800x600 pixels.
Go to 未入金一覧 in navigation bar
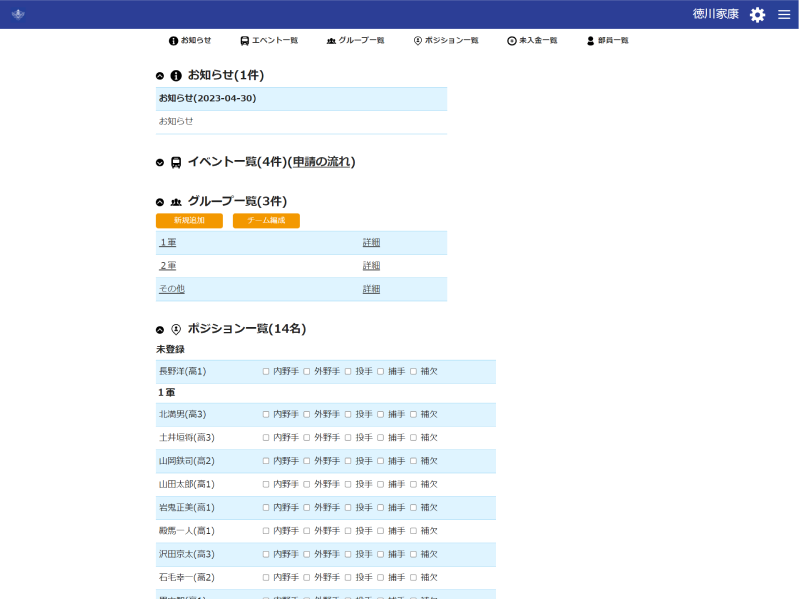click(531, 41)
